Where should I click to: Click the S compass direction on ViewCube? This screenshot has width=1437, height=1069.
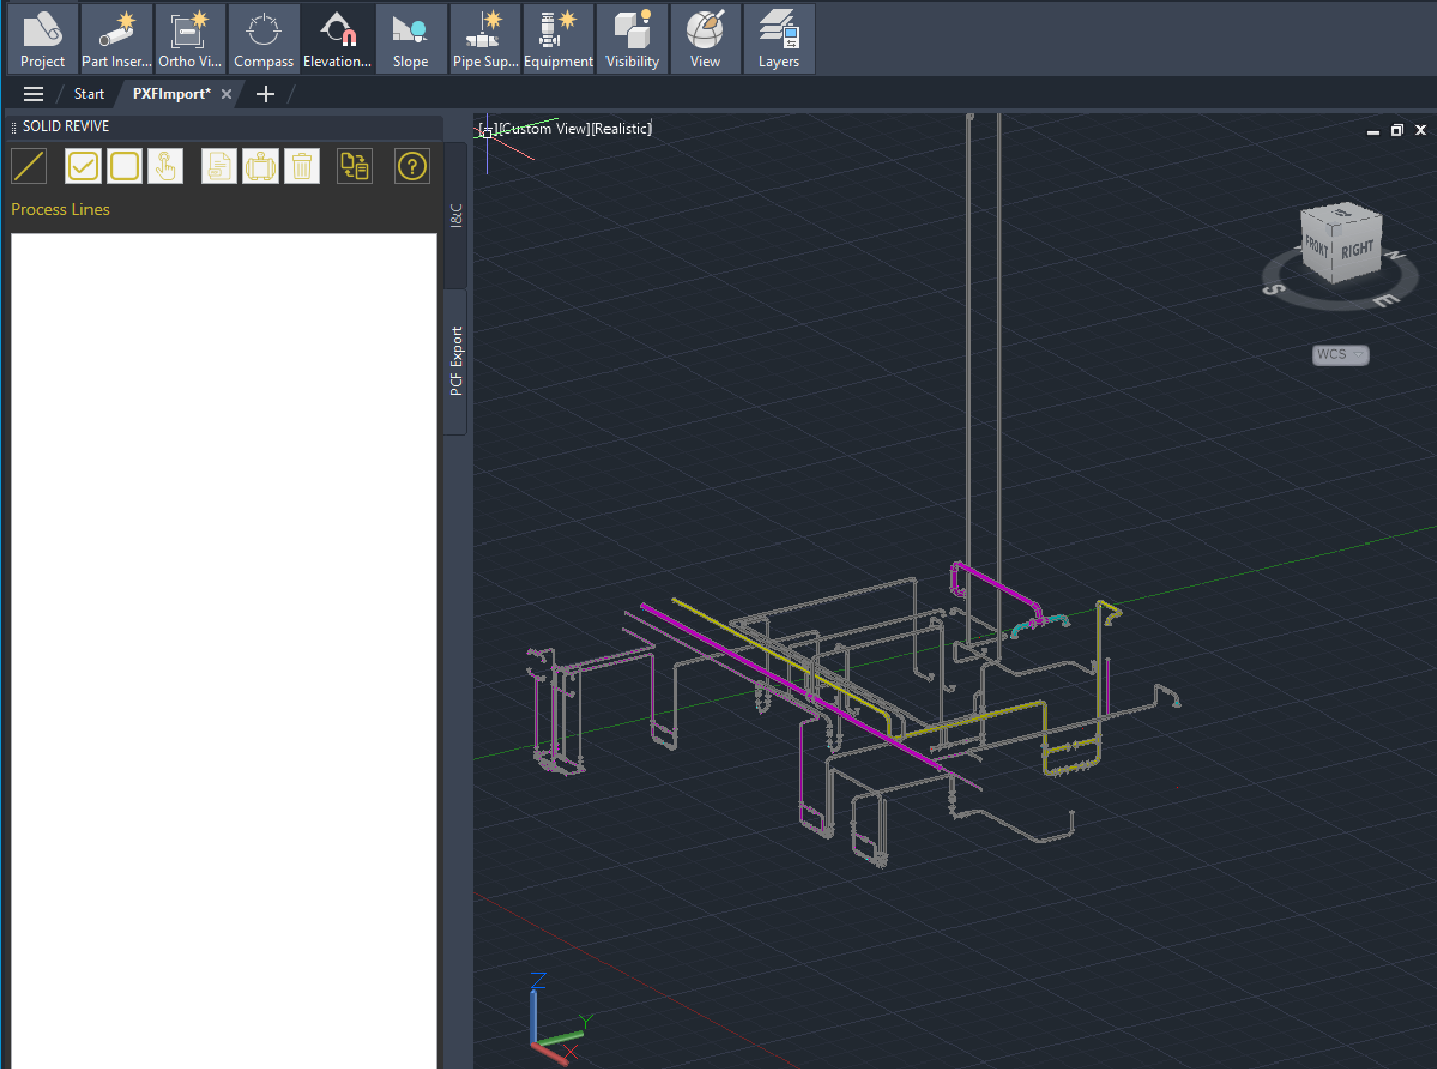(1274, 289)
